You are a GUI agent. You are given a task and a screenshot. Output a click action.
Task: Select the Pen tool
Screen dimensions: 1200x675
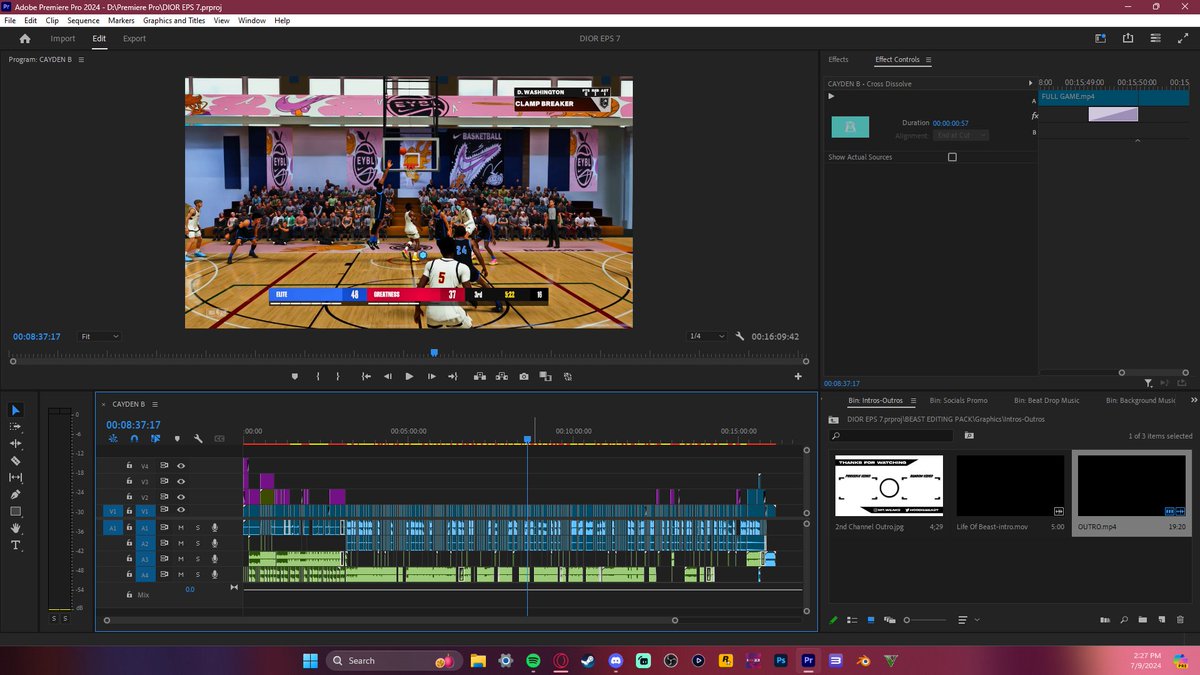click(16, 494)
